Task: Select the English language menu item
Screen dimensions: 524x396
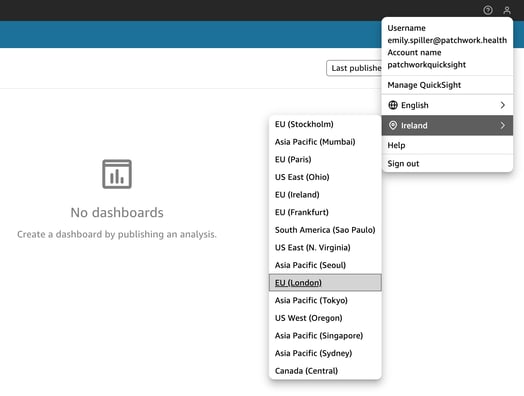Action: 447,105
